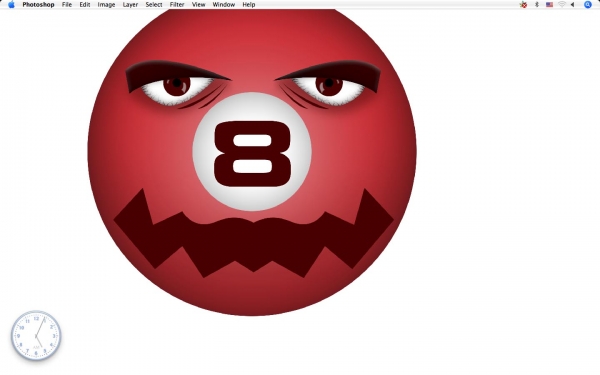The image size is (600, 375).
Task: Open the Image menu
Action: coord(106,5)
